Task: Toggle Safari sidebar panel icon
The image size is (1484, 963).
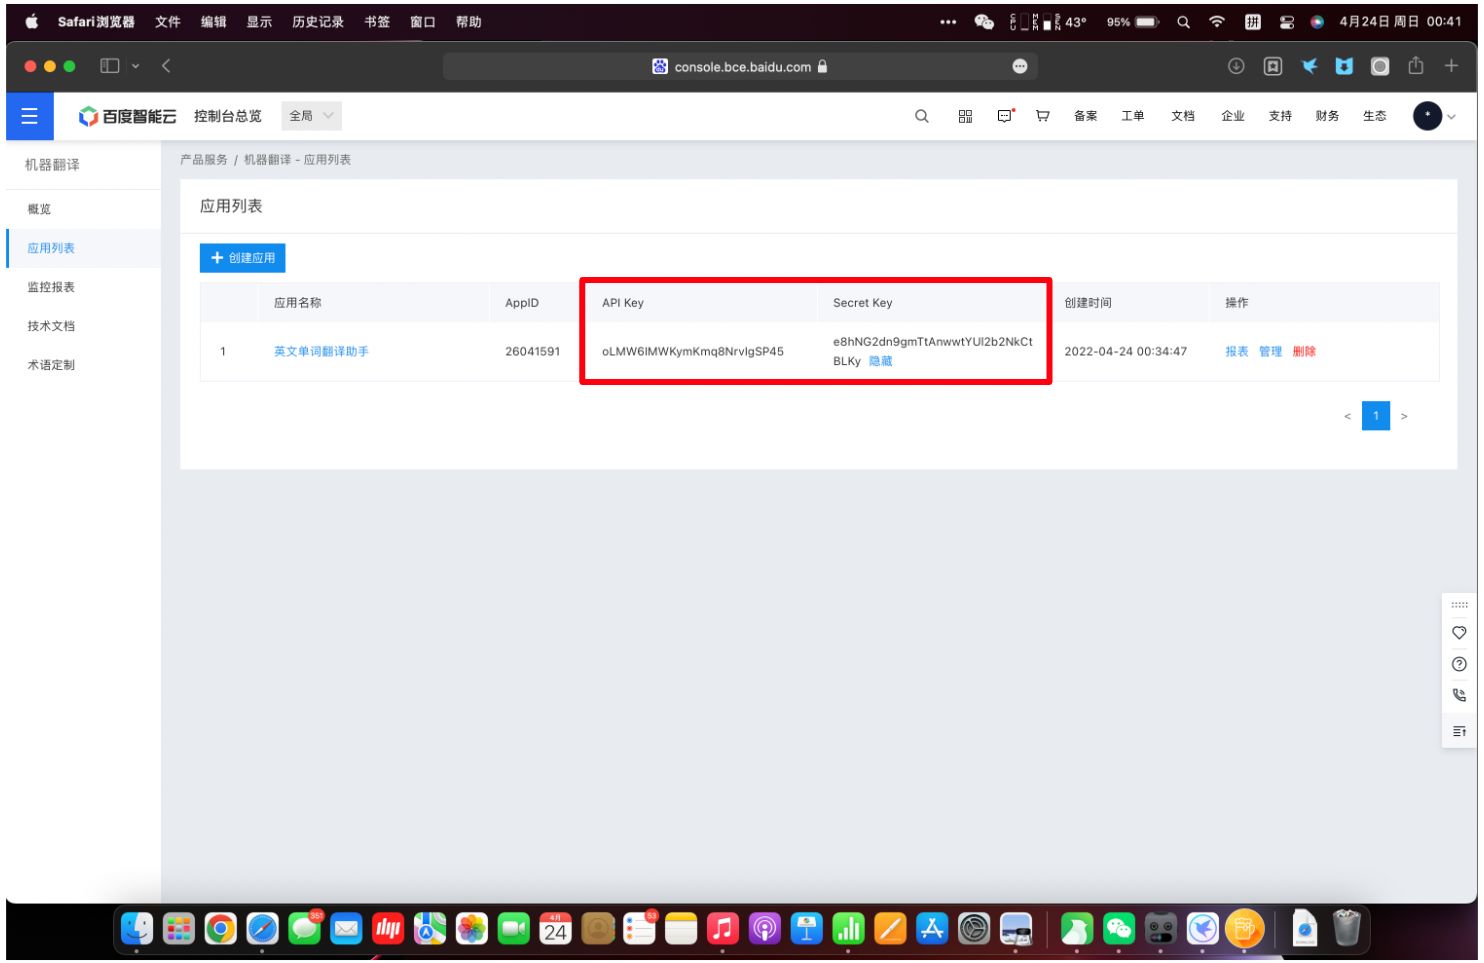Action: tap(110, 66)
